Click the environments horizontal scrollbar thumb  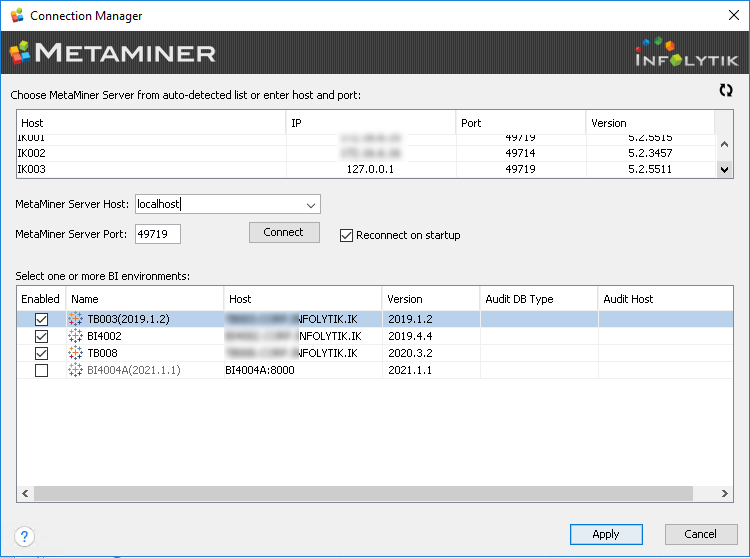(x=364, y=493)
